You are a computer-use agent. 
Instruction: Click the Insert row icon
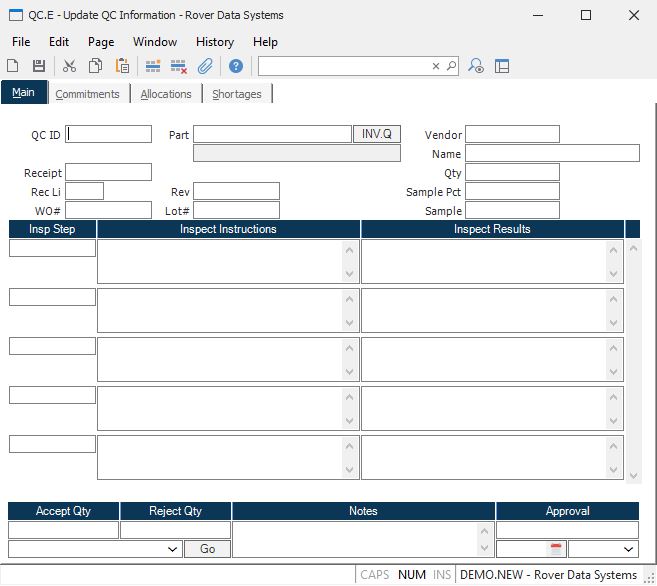pyautogui.click(x=153, y=66)
